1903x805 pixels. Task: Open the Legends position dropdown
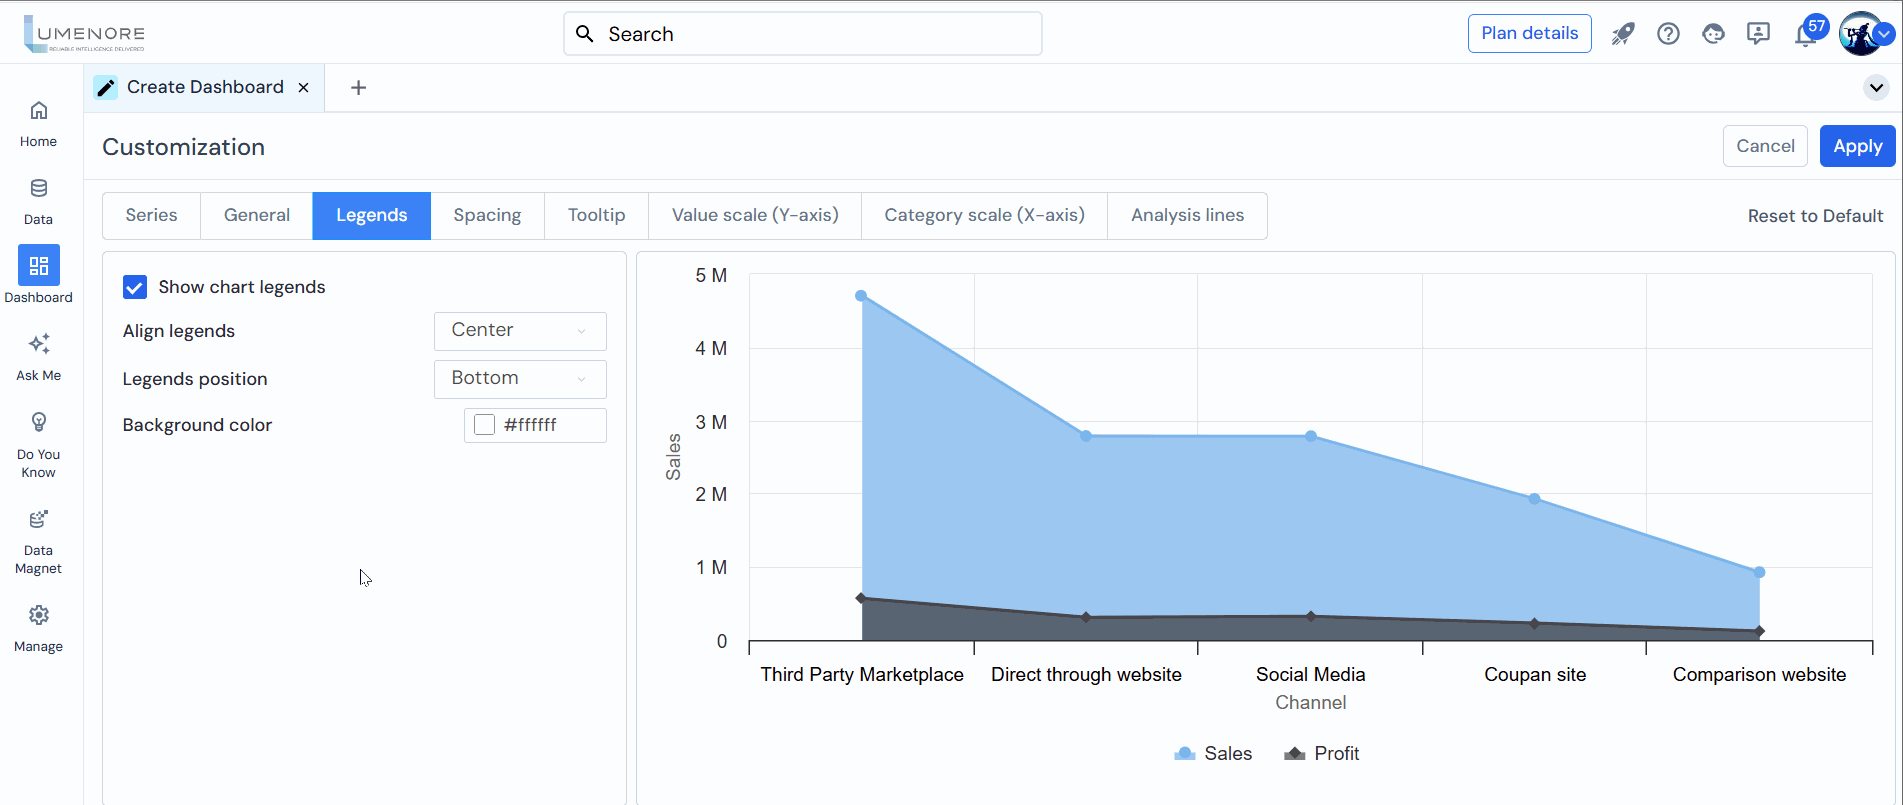(x=520, y=379)
